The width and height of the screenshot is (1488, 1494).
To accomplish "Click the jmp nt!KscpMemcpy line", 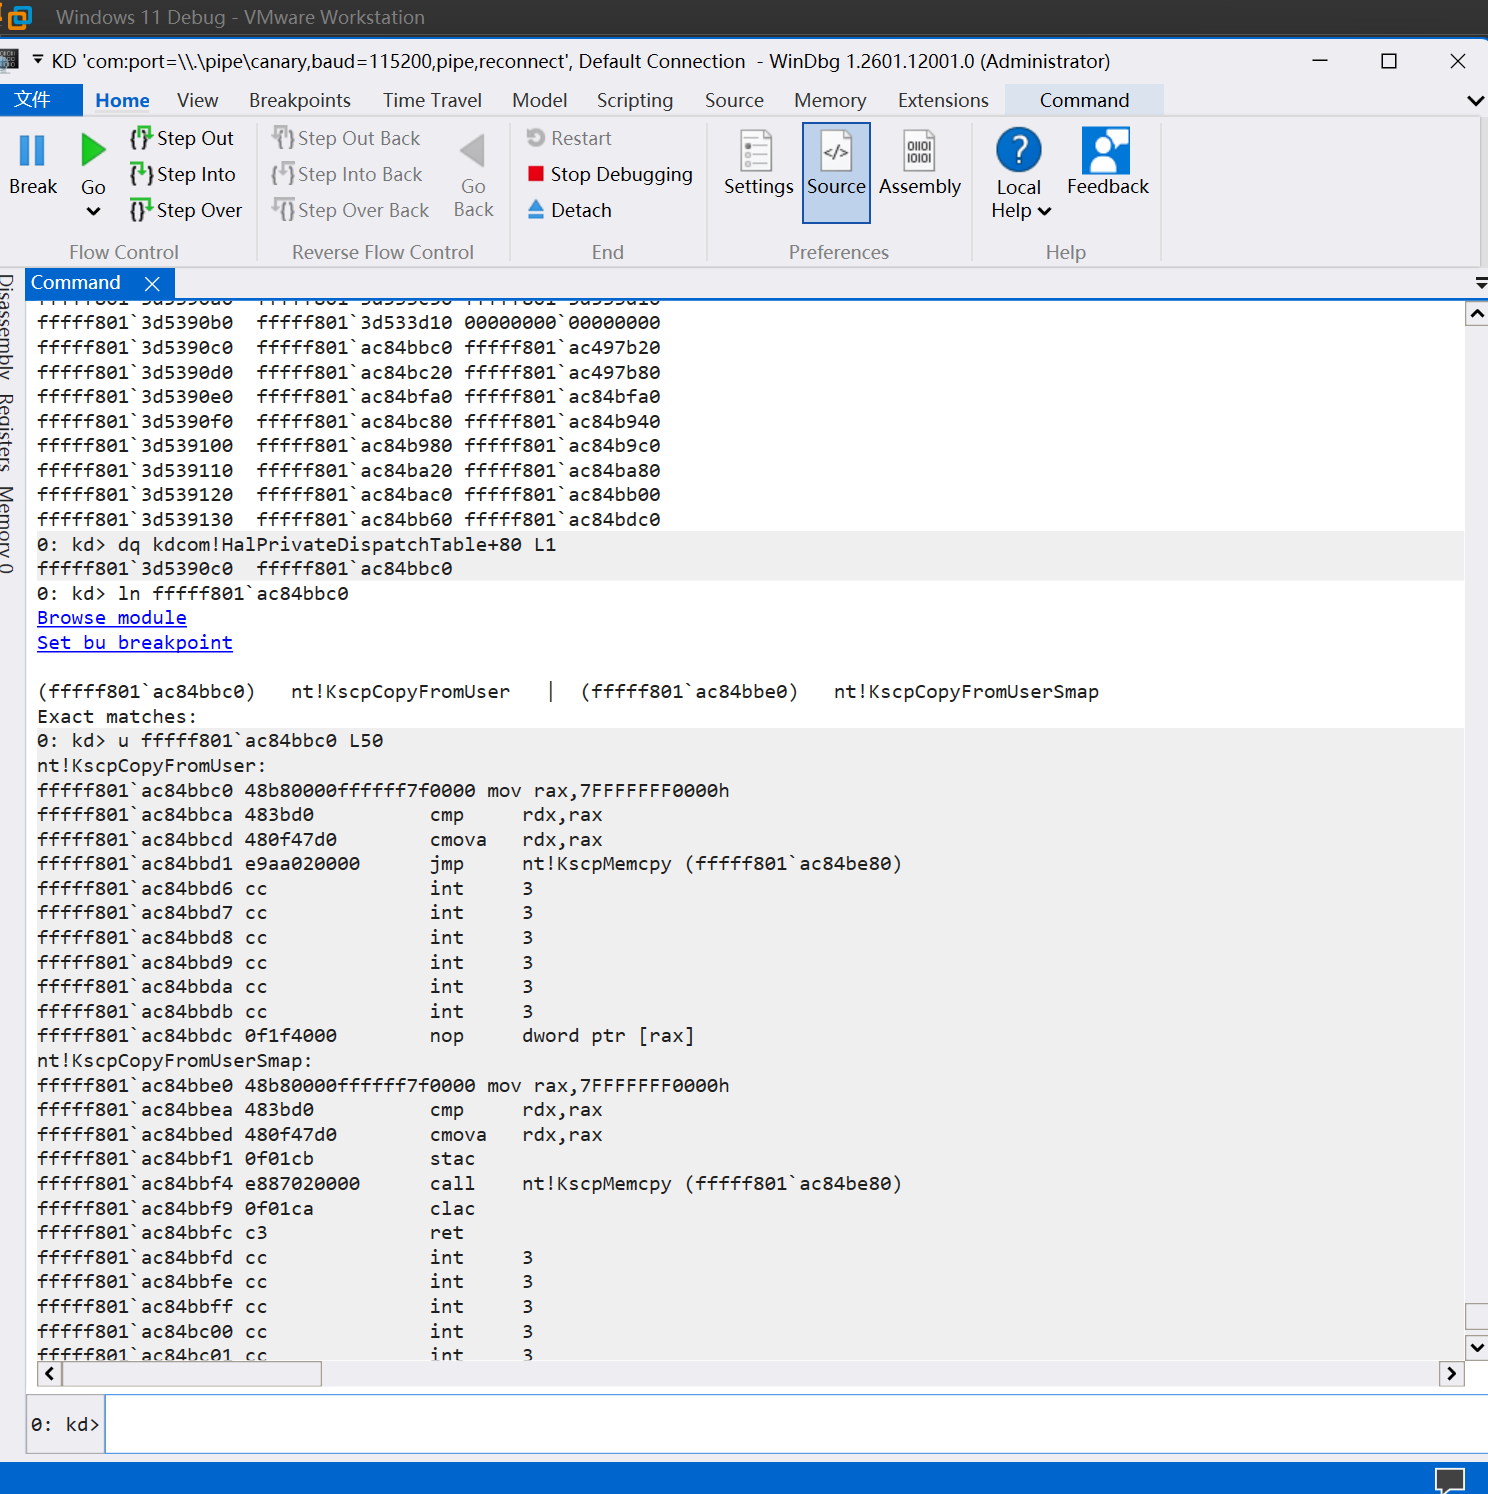I will tap(470, 864).
